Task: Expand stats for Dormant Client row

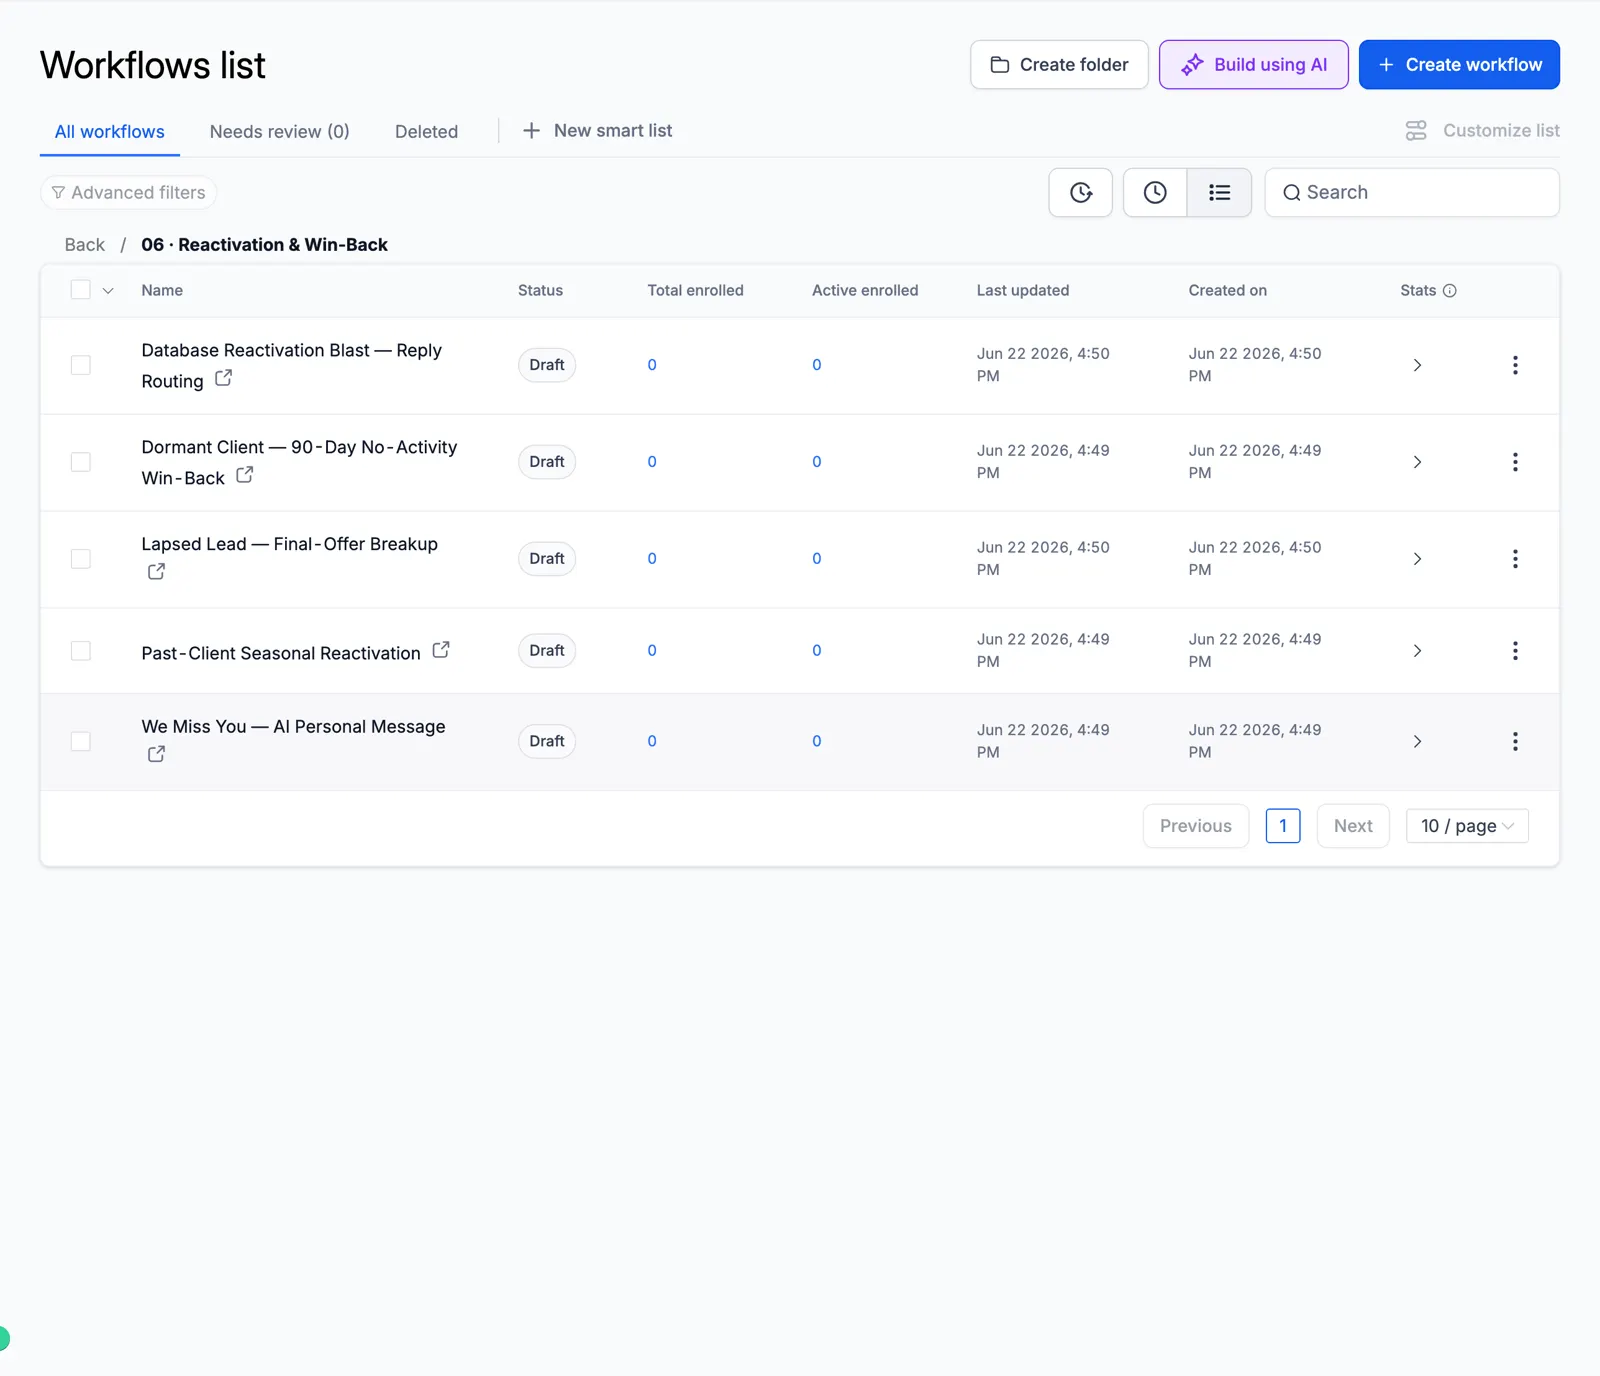Action: click(1417, 462)
